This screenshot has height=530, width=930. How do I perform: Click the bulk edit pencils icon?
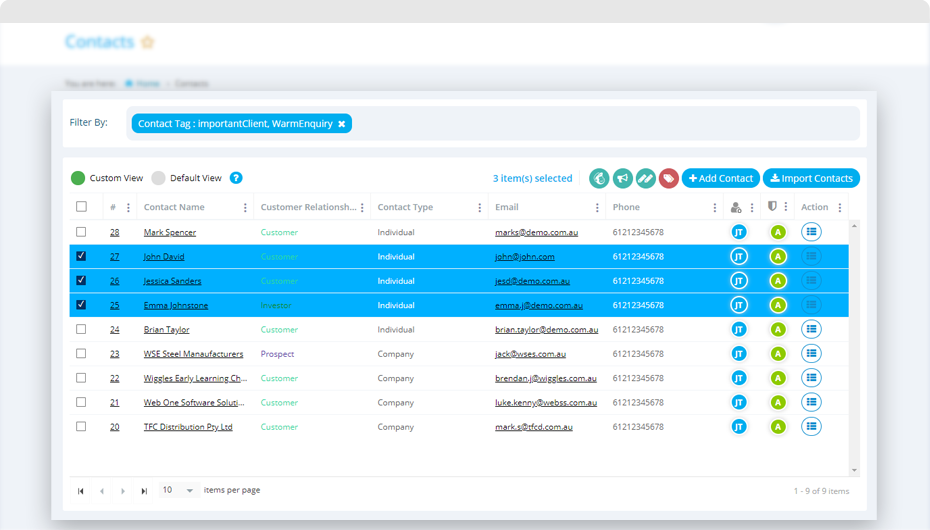tap(645, 178)
